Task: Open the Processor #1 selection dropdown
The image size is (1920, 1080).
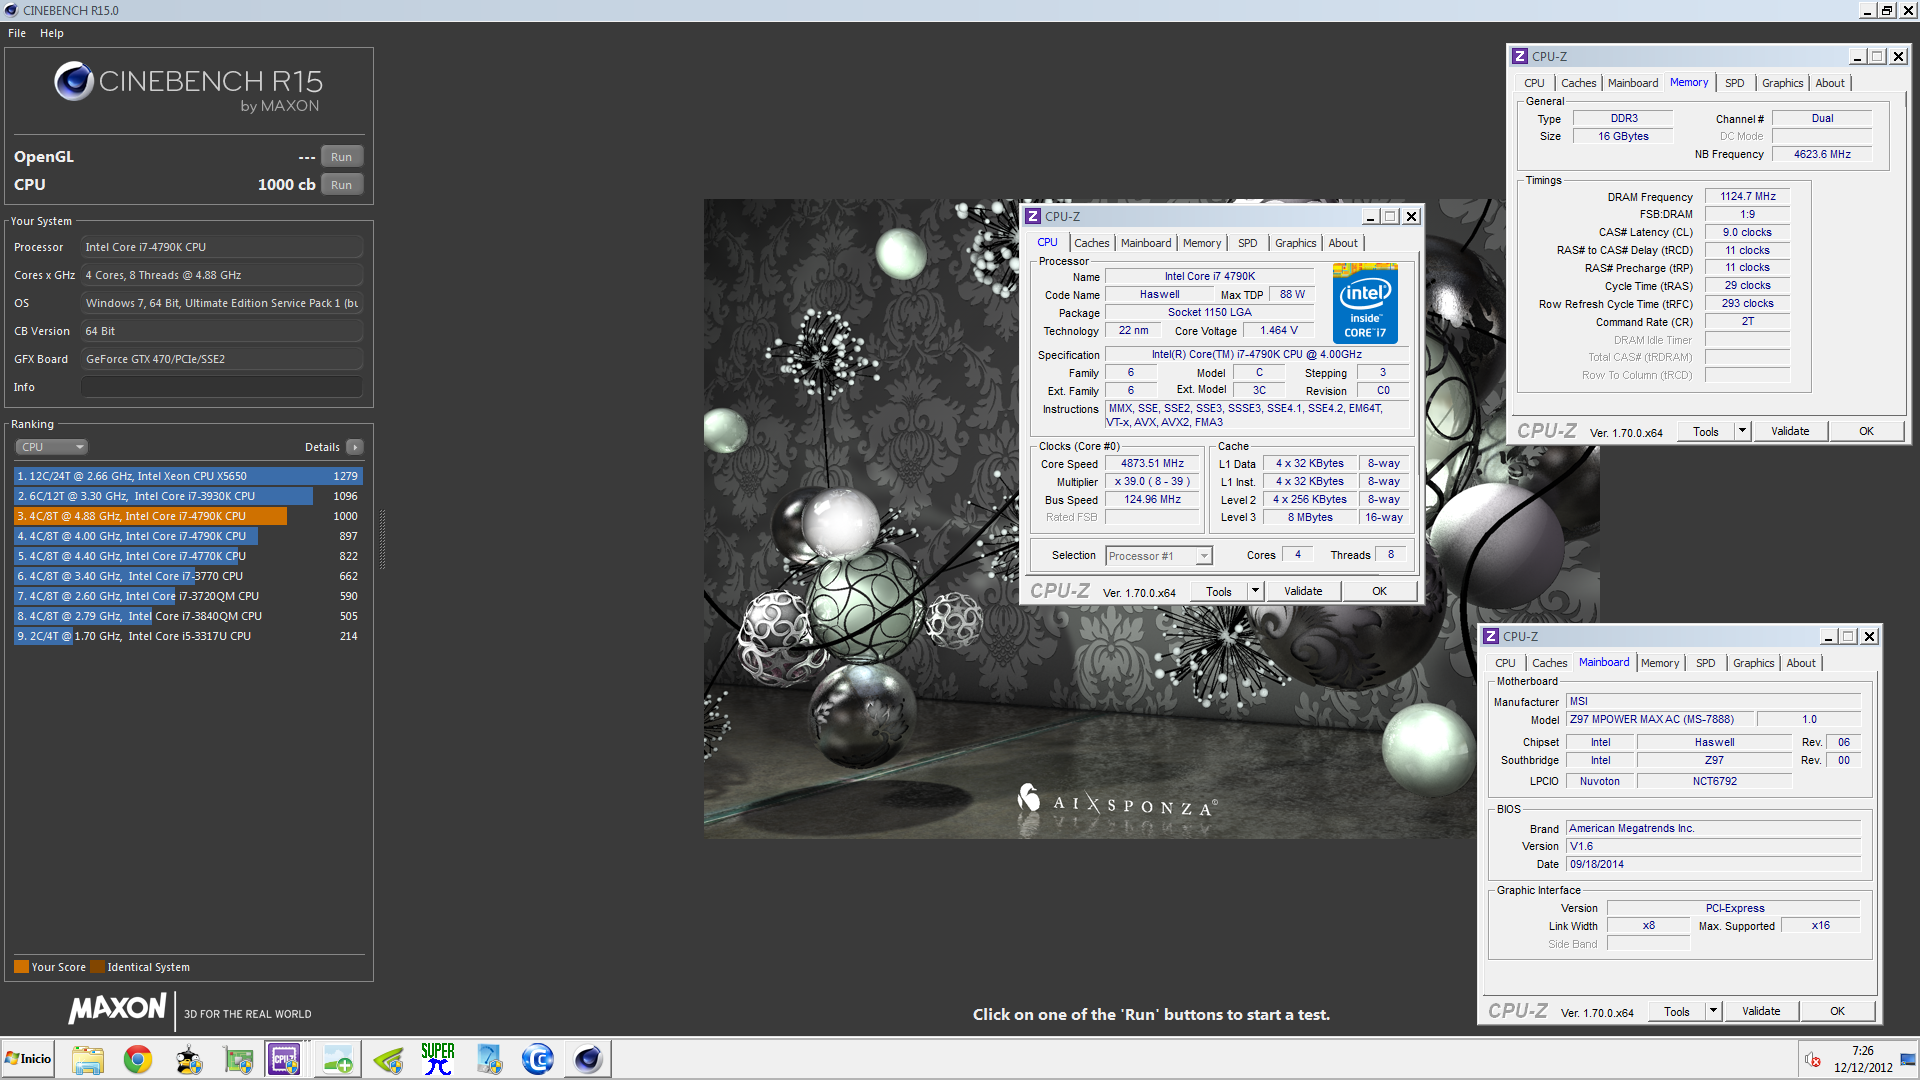Action: click(1159, 556)
